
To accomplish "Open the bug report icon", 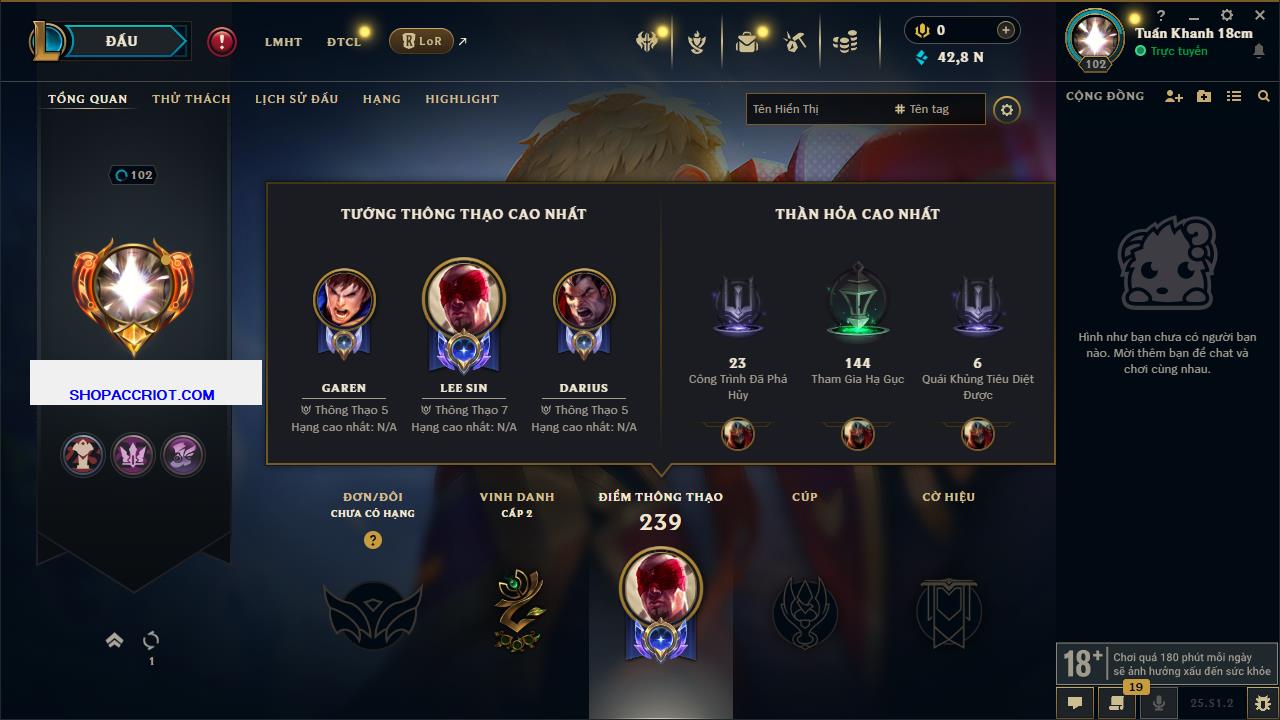I will coord(1263,703).
